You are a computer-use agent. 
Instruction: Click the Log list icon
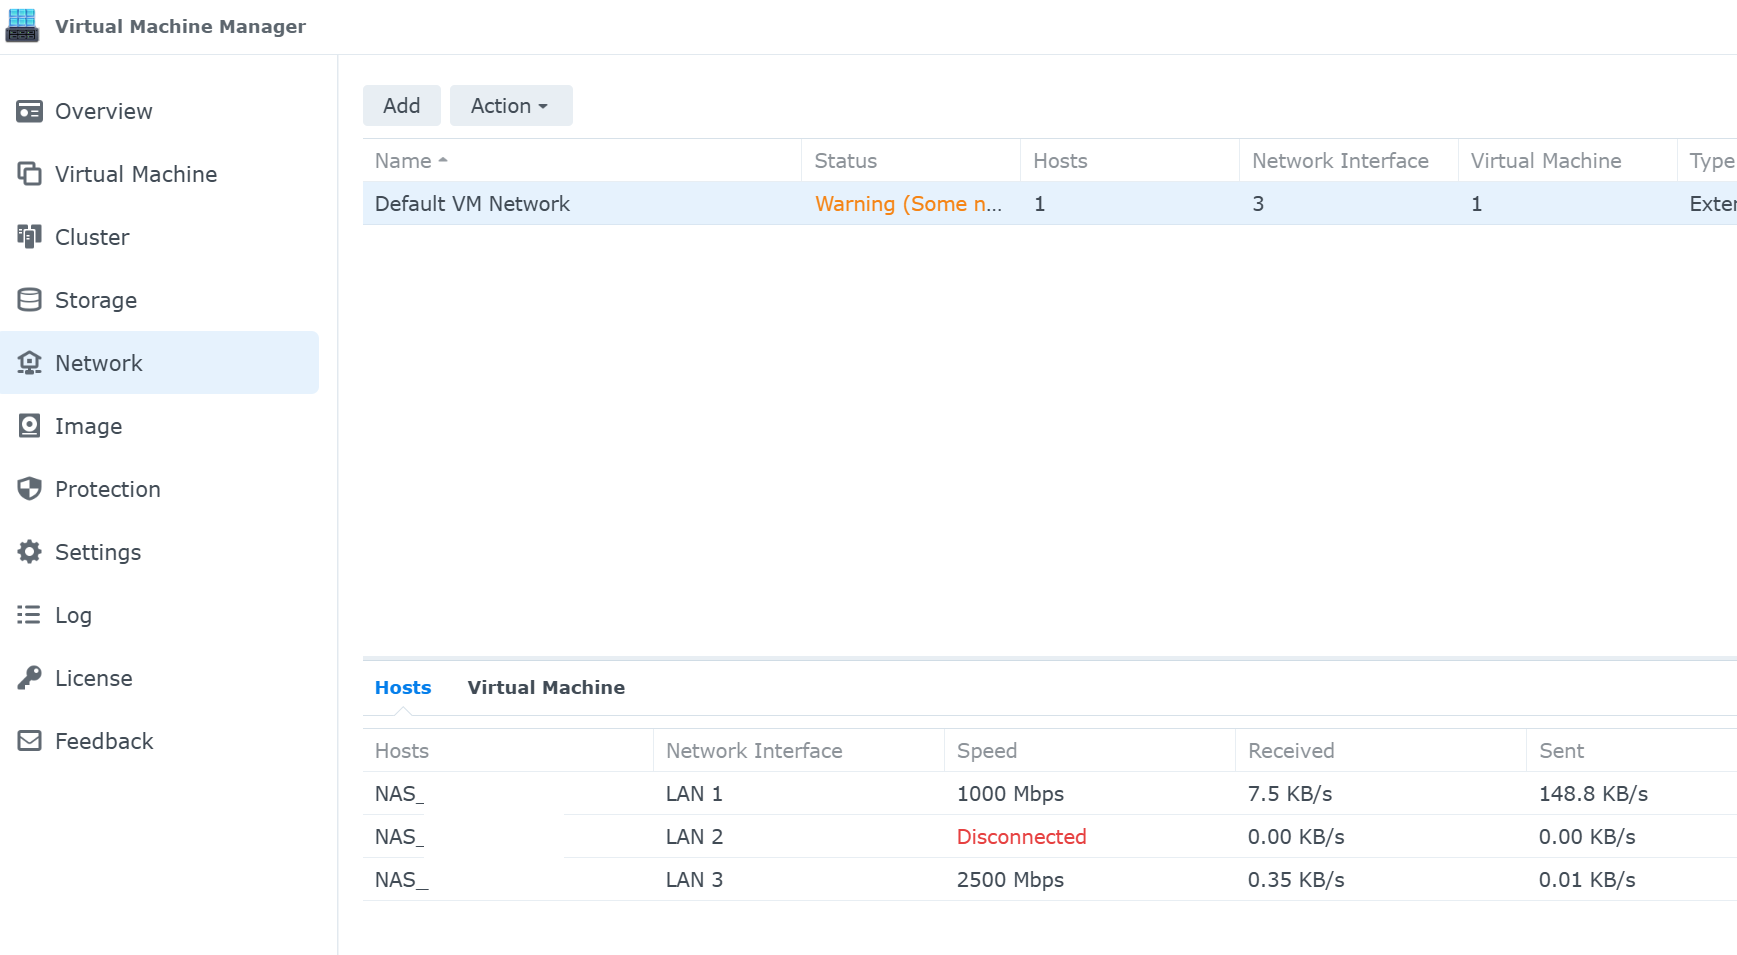pos(30,615)
